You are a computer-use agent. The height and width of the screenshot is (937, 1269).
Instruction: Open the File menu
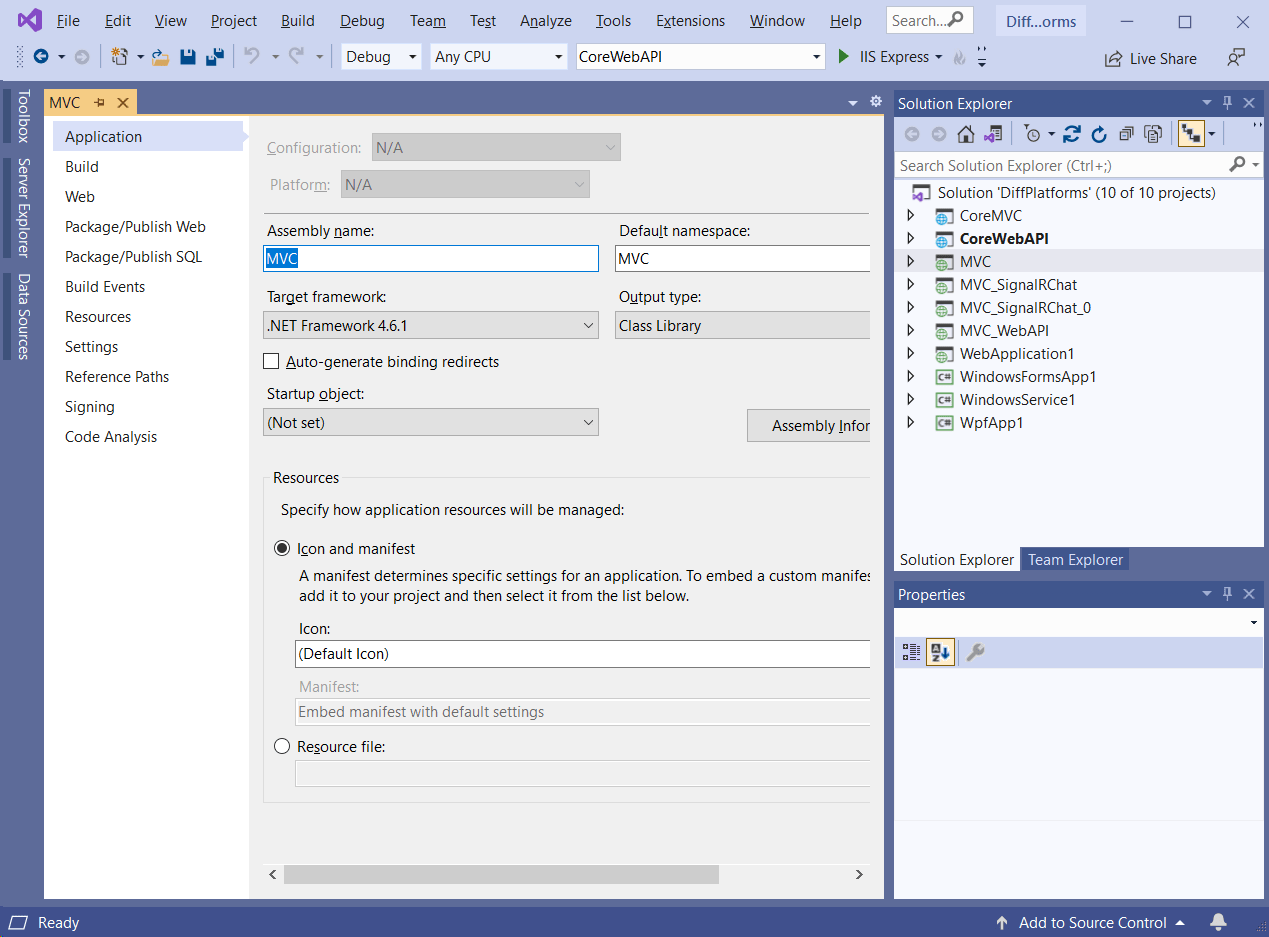coord(68,20)
